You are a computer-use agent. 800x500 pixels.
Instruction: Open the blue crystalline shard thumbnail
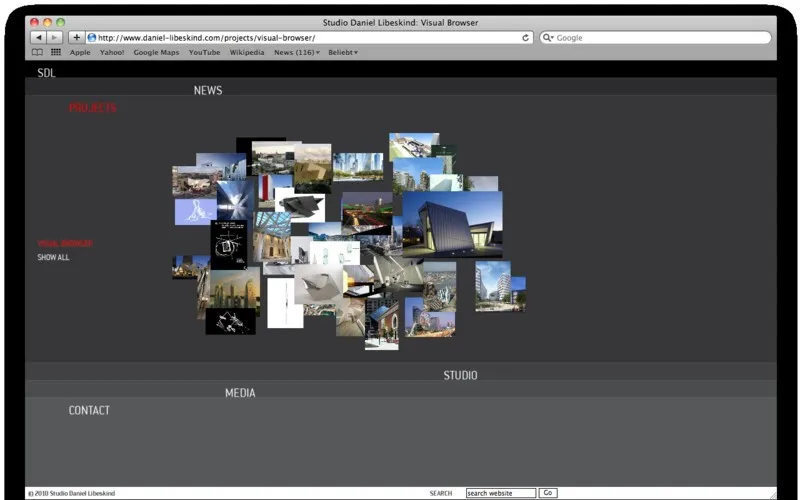click(234, 199)
